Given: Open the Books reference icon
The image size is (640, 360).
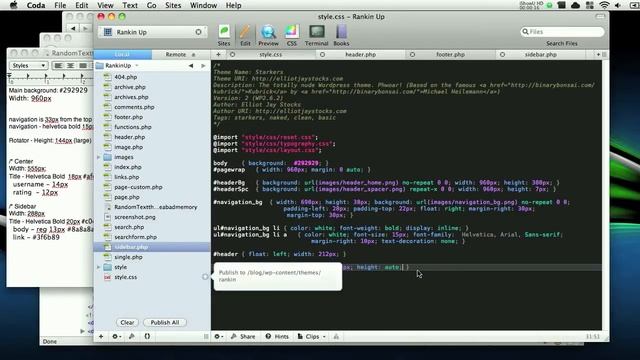Looking at the screenshot, I should 341,35.
